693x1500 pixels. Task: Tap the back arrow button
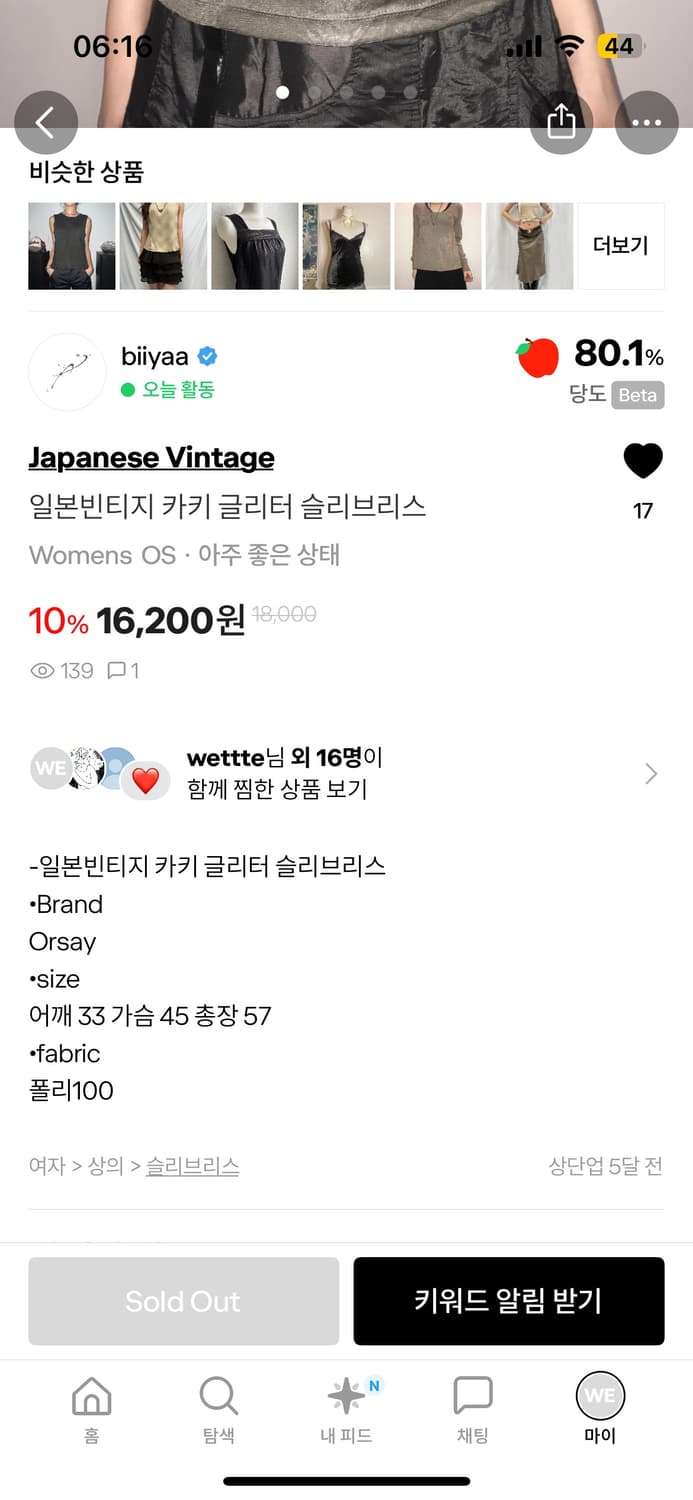tap(45, 122)
